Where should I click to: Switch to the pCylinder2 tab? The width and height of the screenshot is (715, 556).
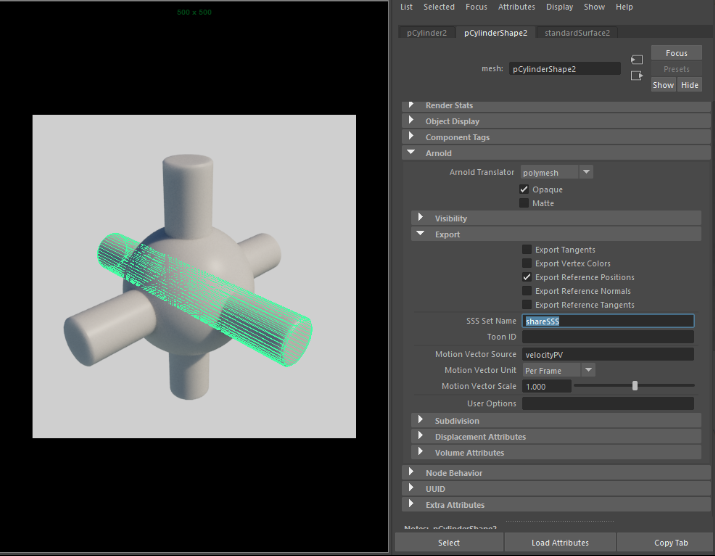pyautogui.click(x=427, y=33)
